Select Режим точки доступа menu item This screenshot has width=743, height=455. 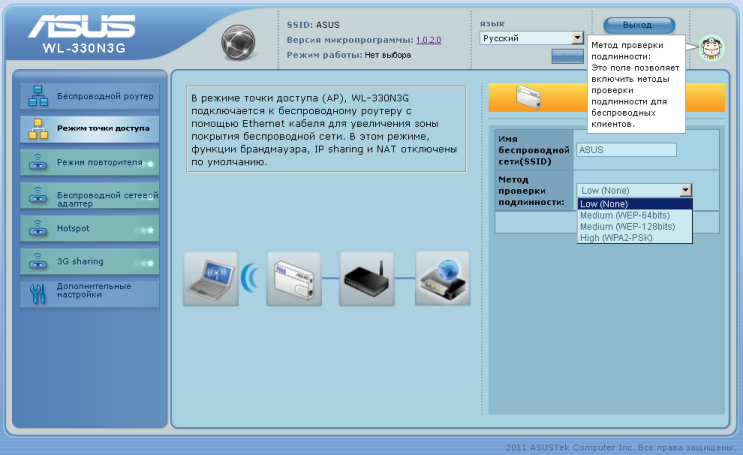(90, 129)
